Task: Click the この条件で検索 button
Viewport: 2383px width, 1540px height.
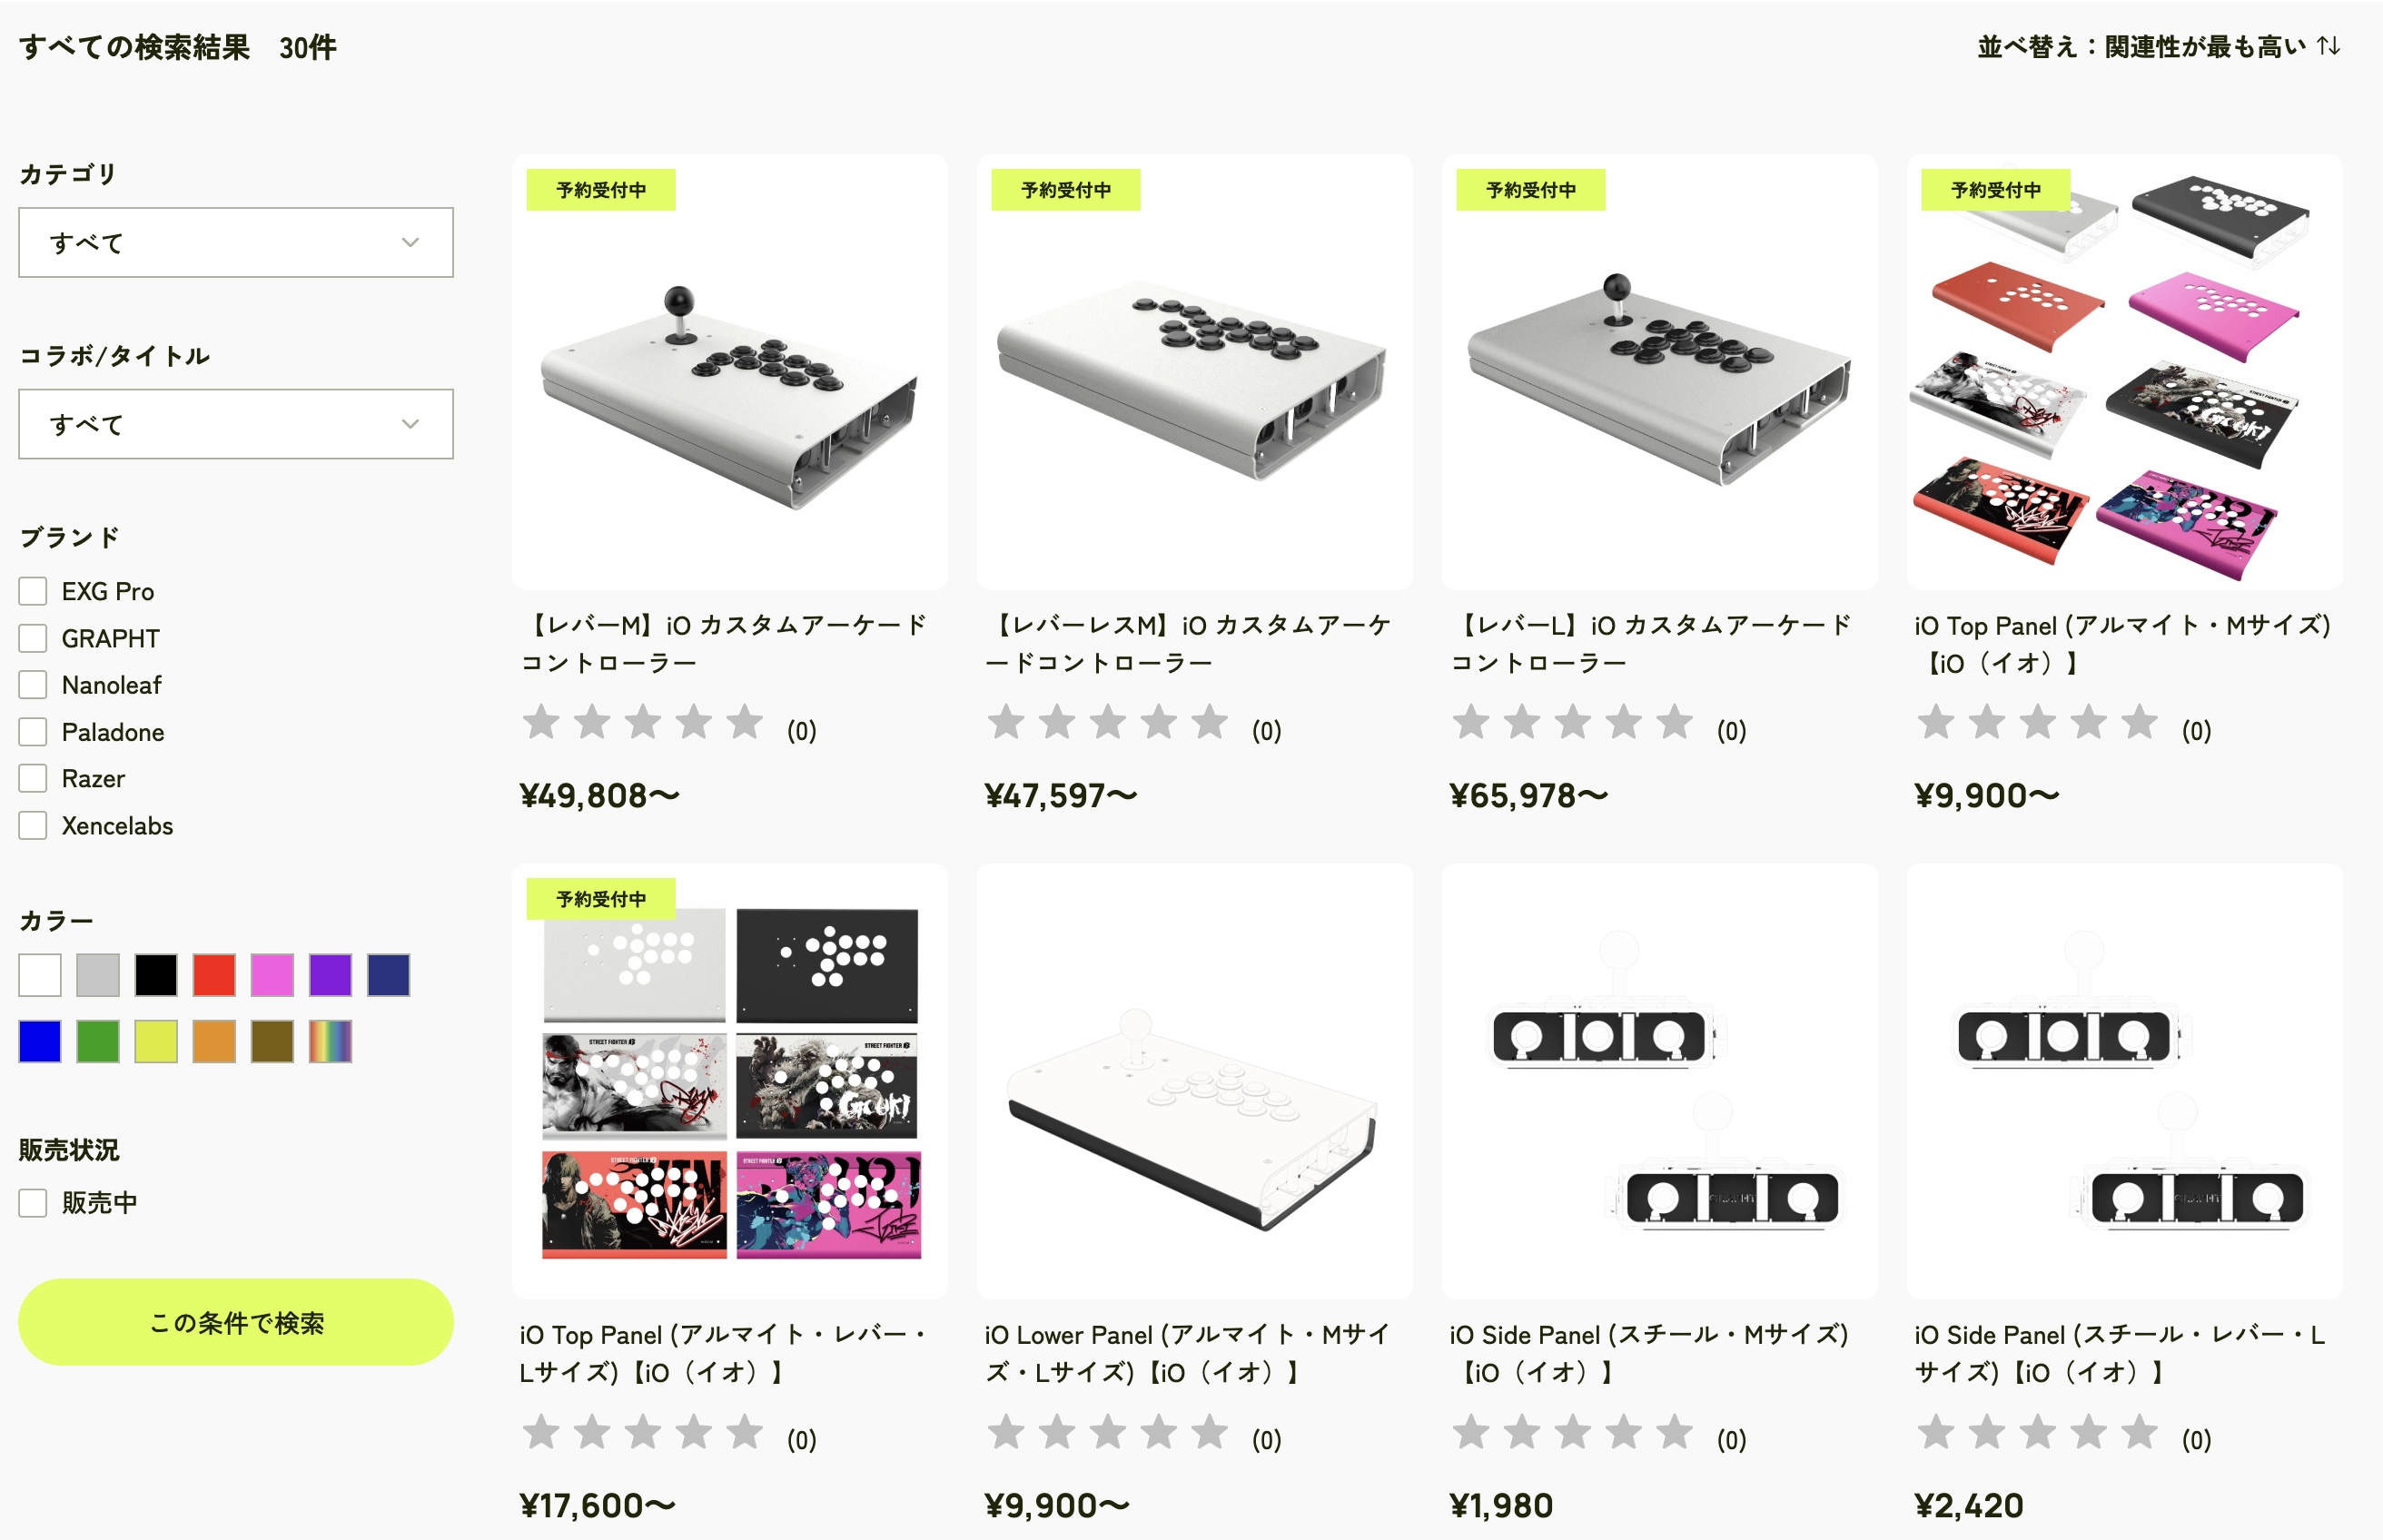Action: pos(236,1322)
